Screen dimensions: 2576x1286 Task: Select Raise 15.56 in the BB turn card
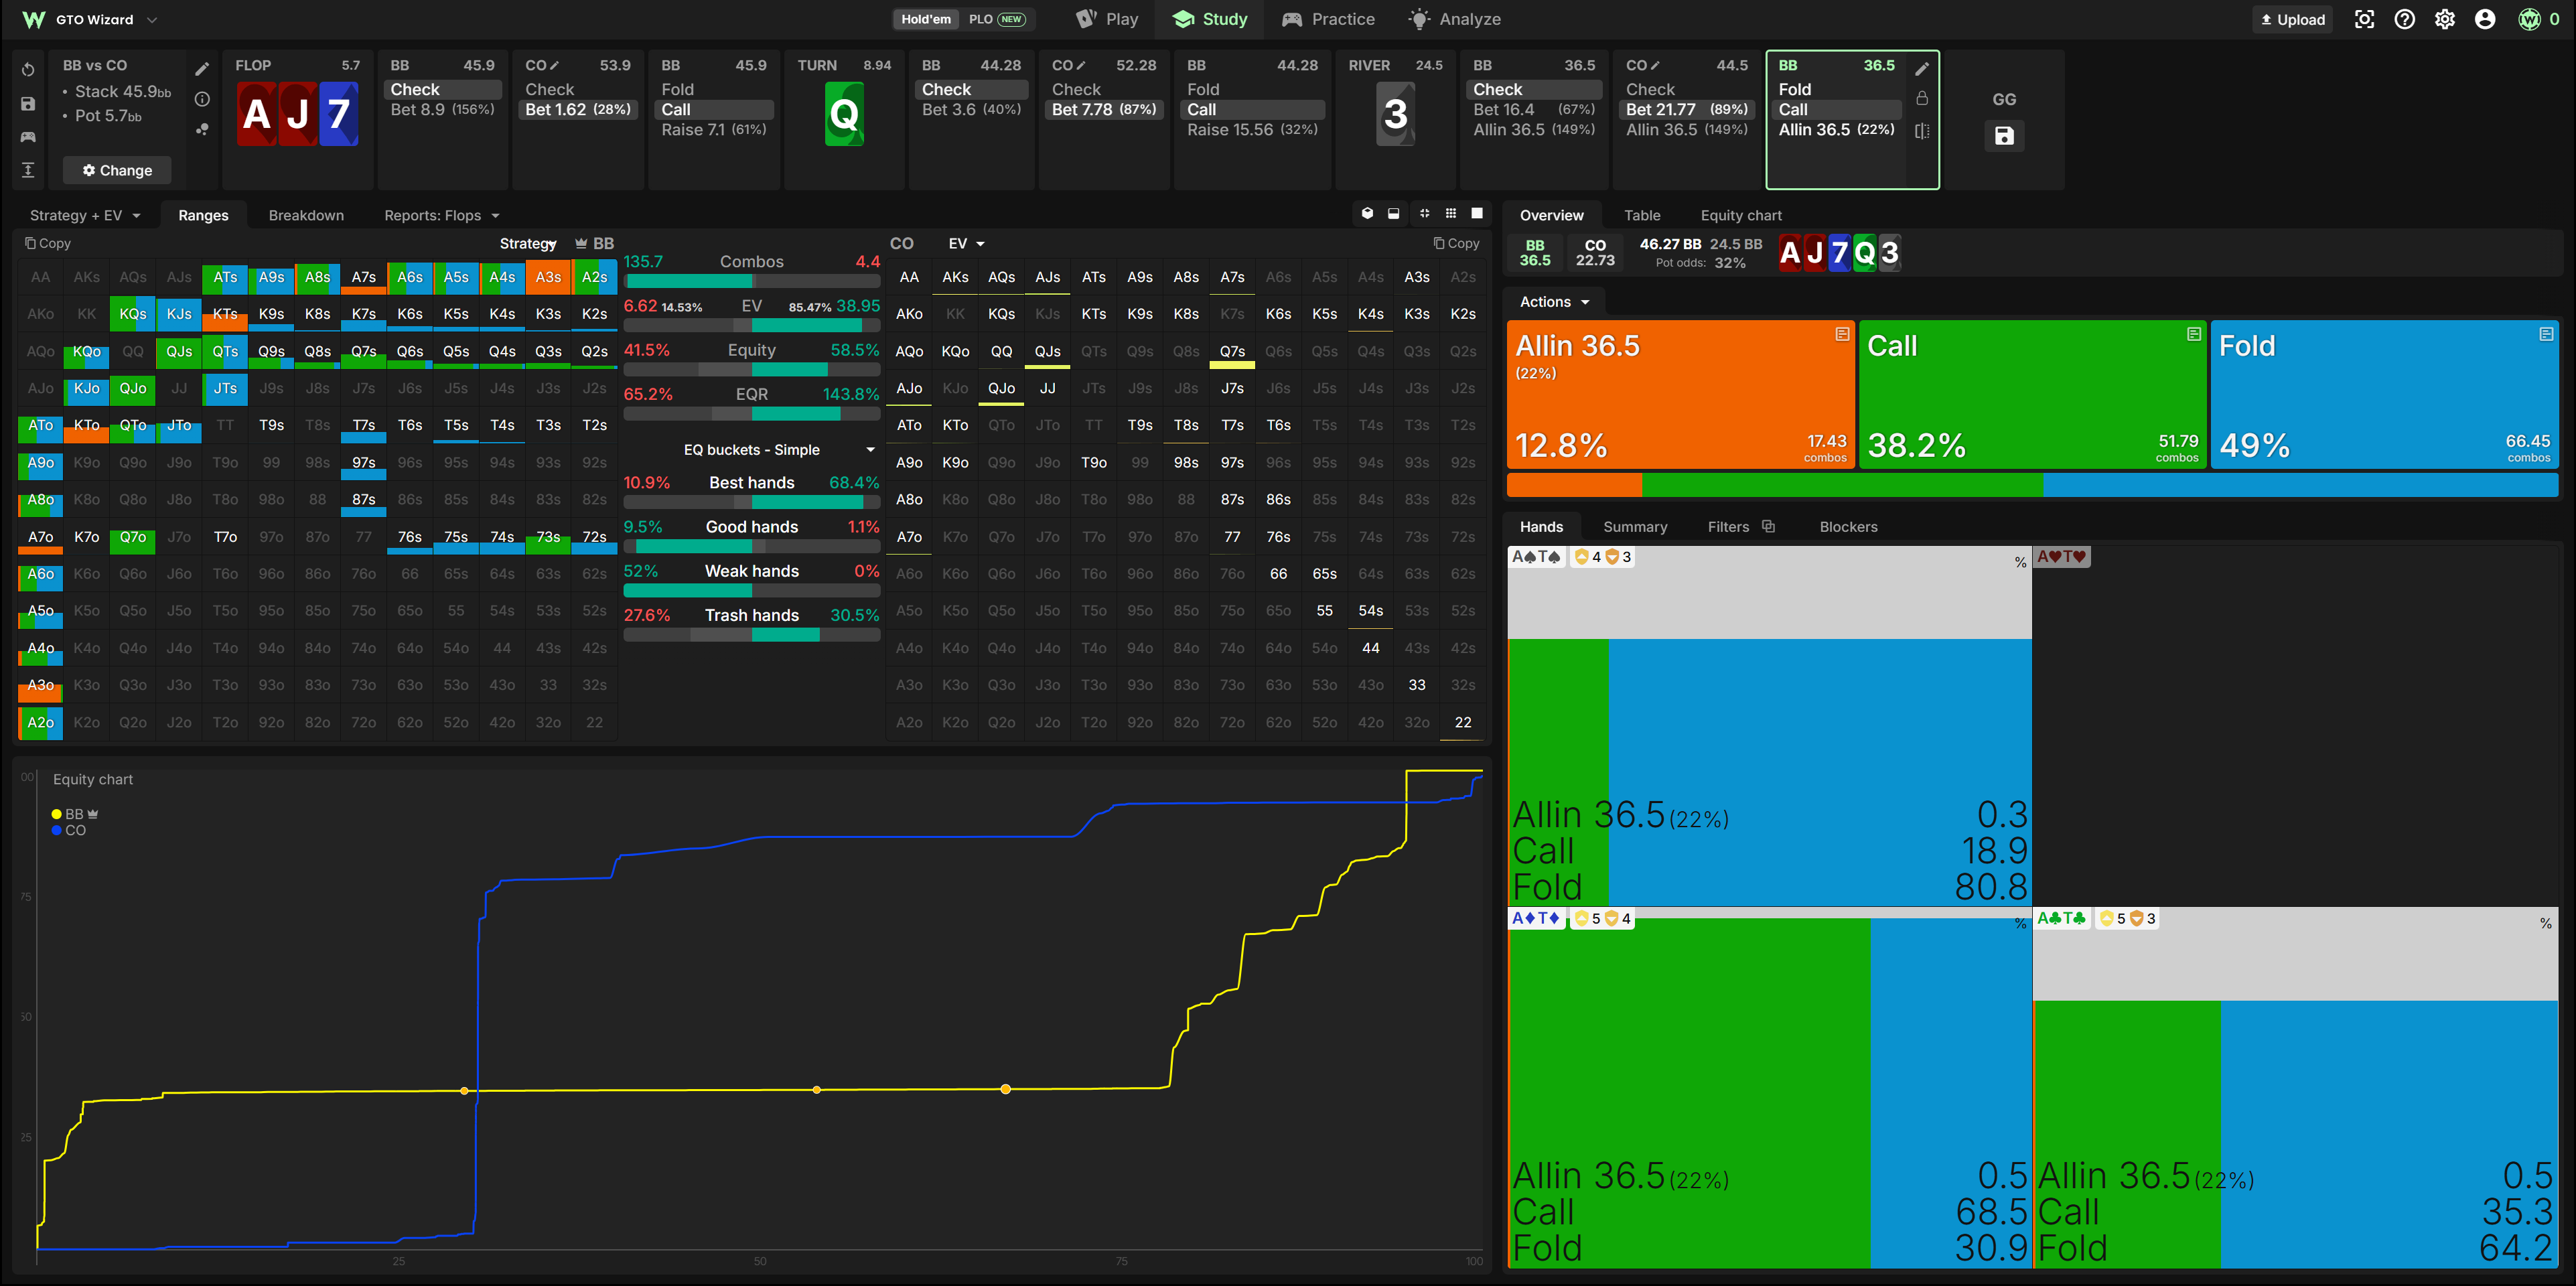pos(1252,129)
